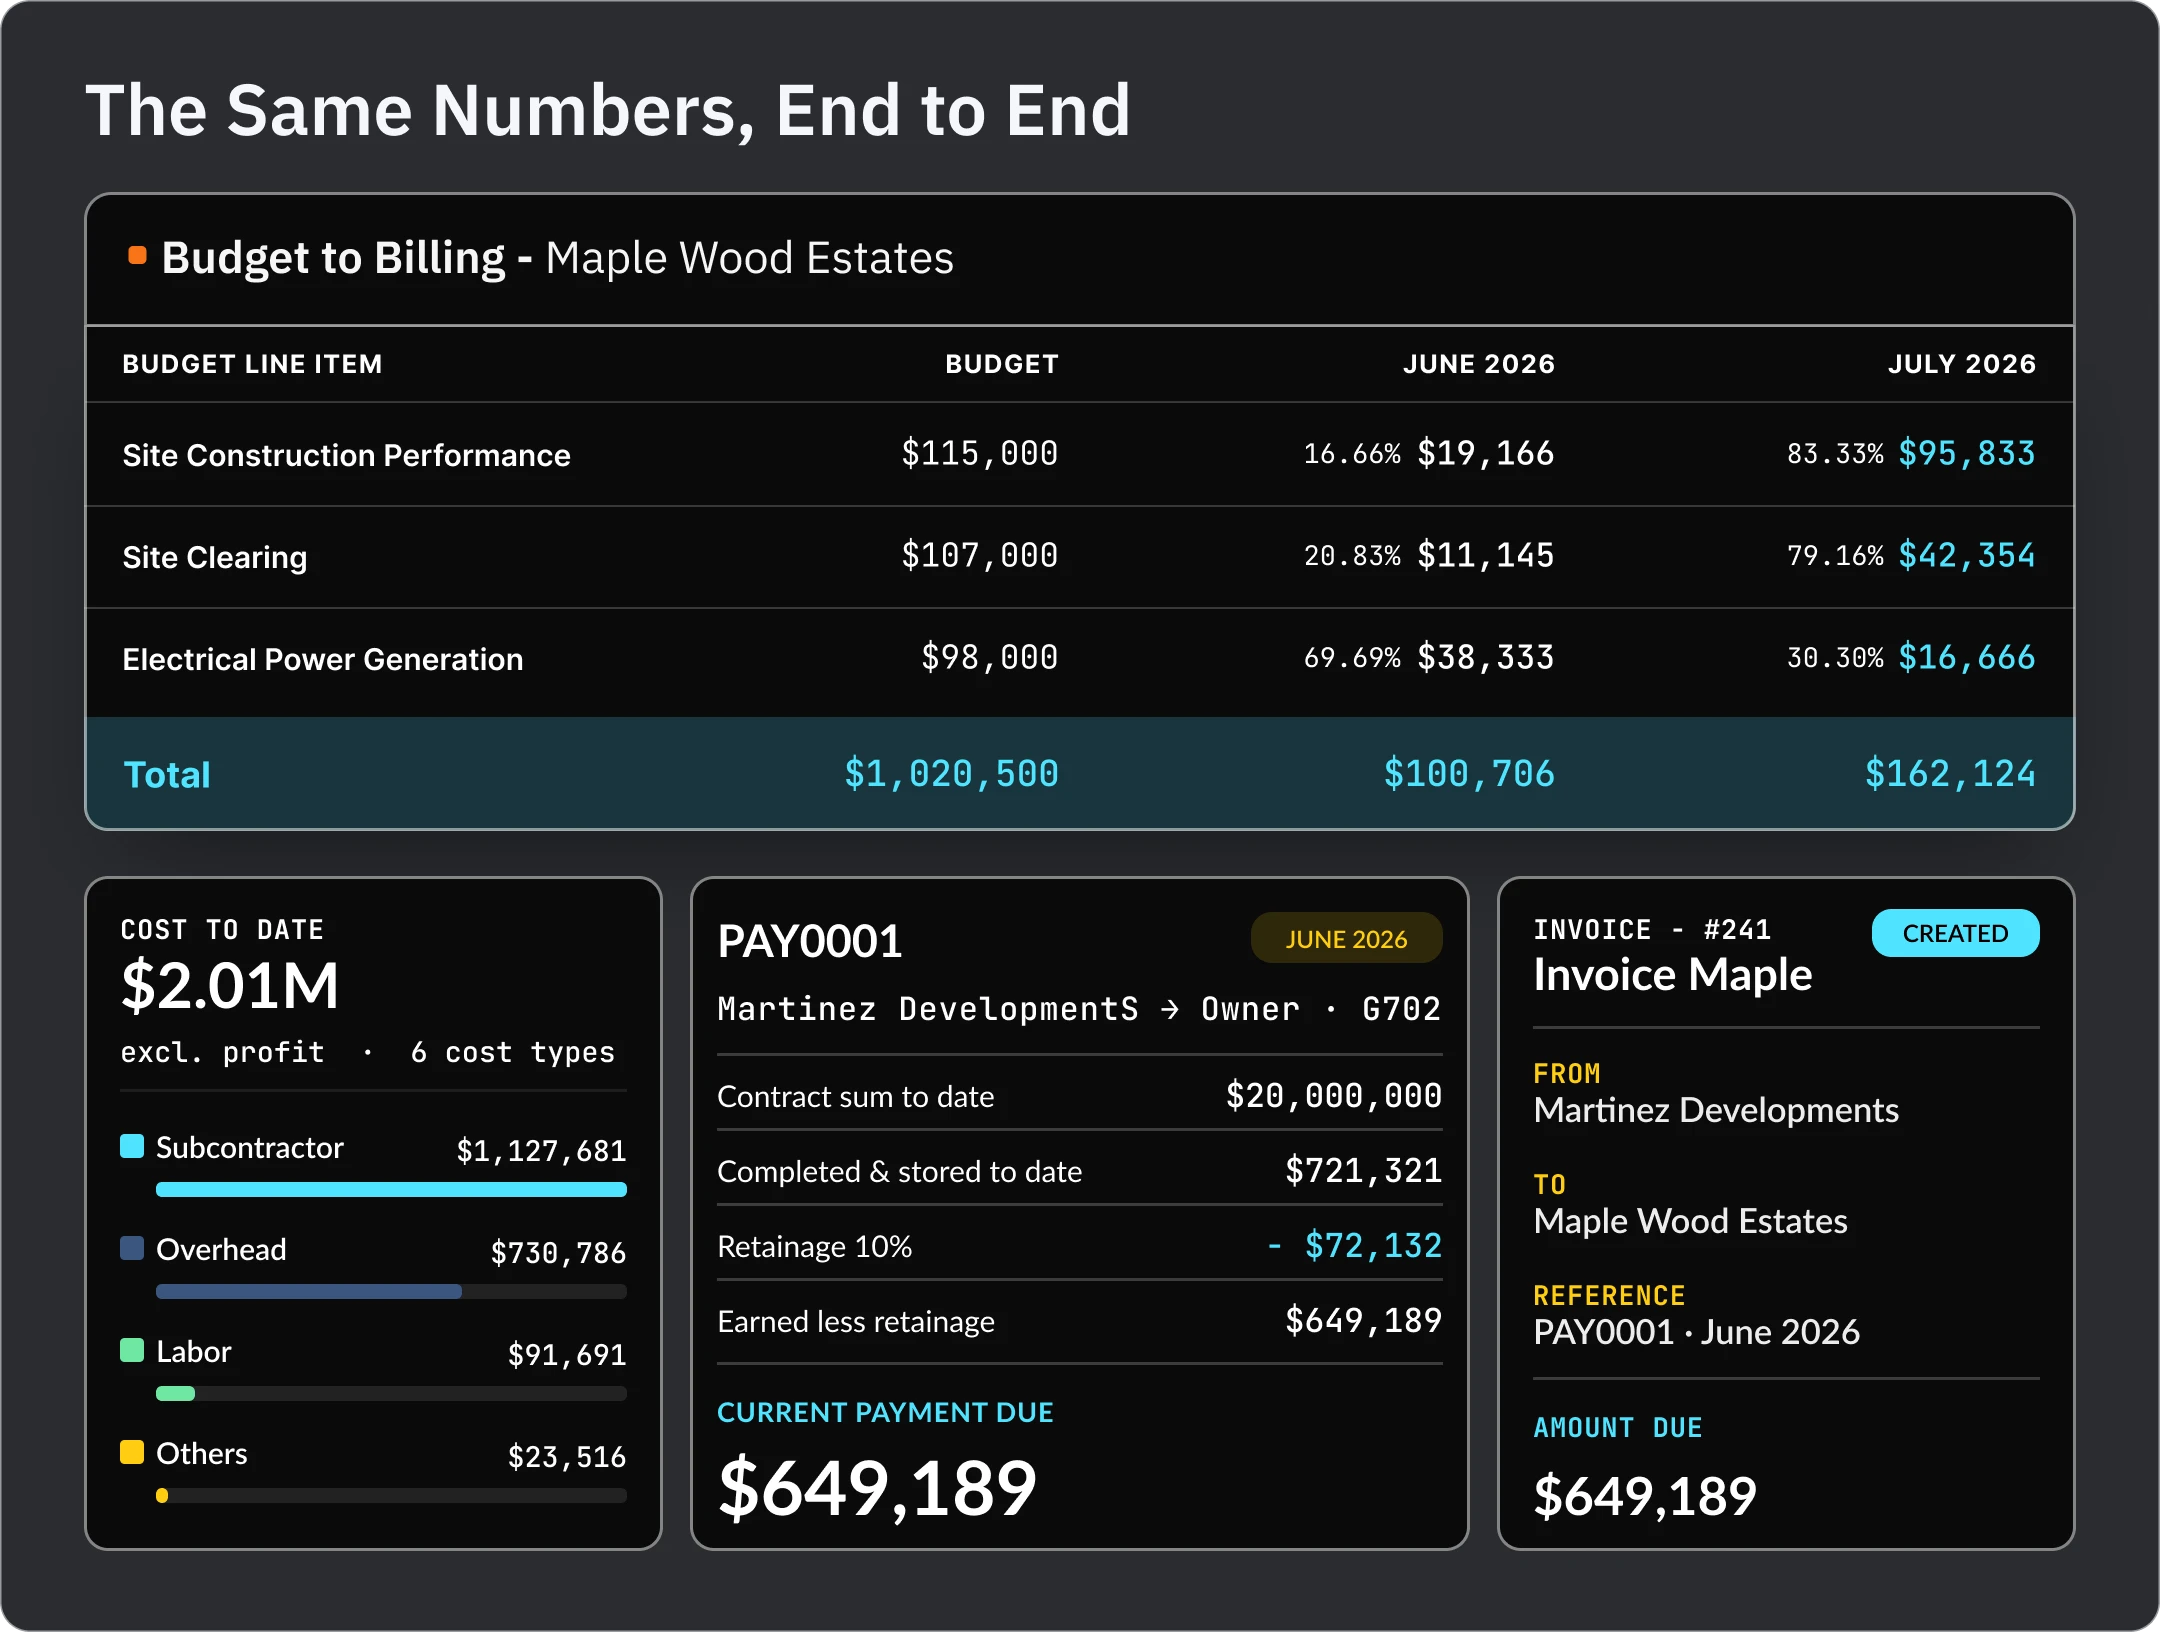Click the $1,020,500 total budget
This screenshot has height=1632, width=2160.
point(952,774)
